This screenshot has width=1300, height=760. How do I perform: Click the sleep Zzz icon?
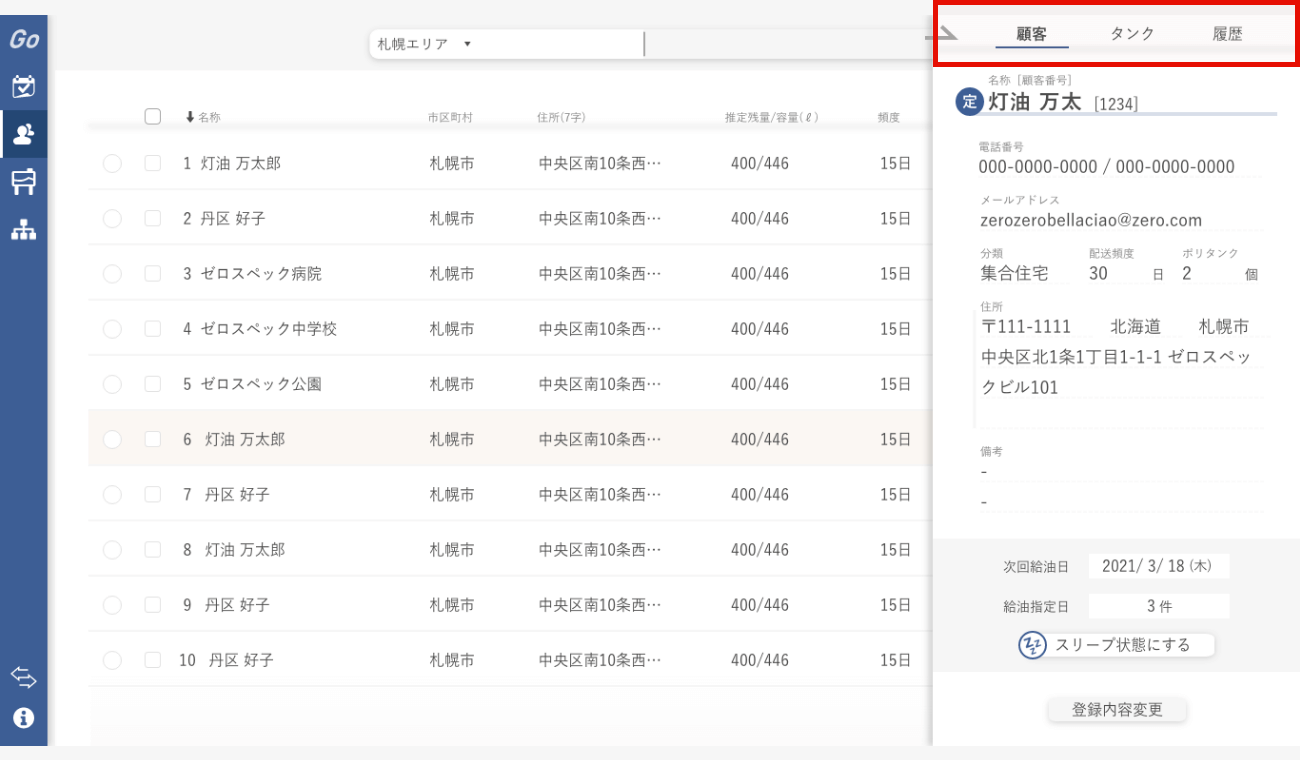1032,645
